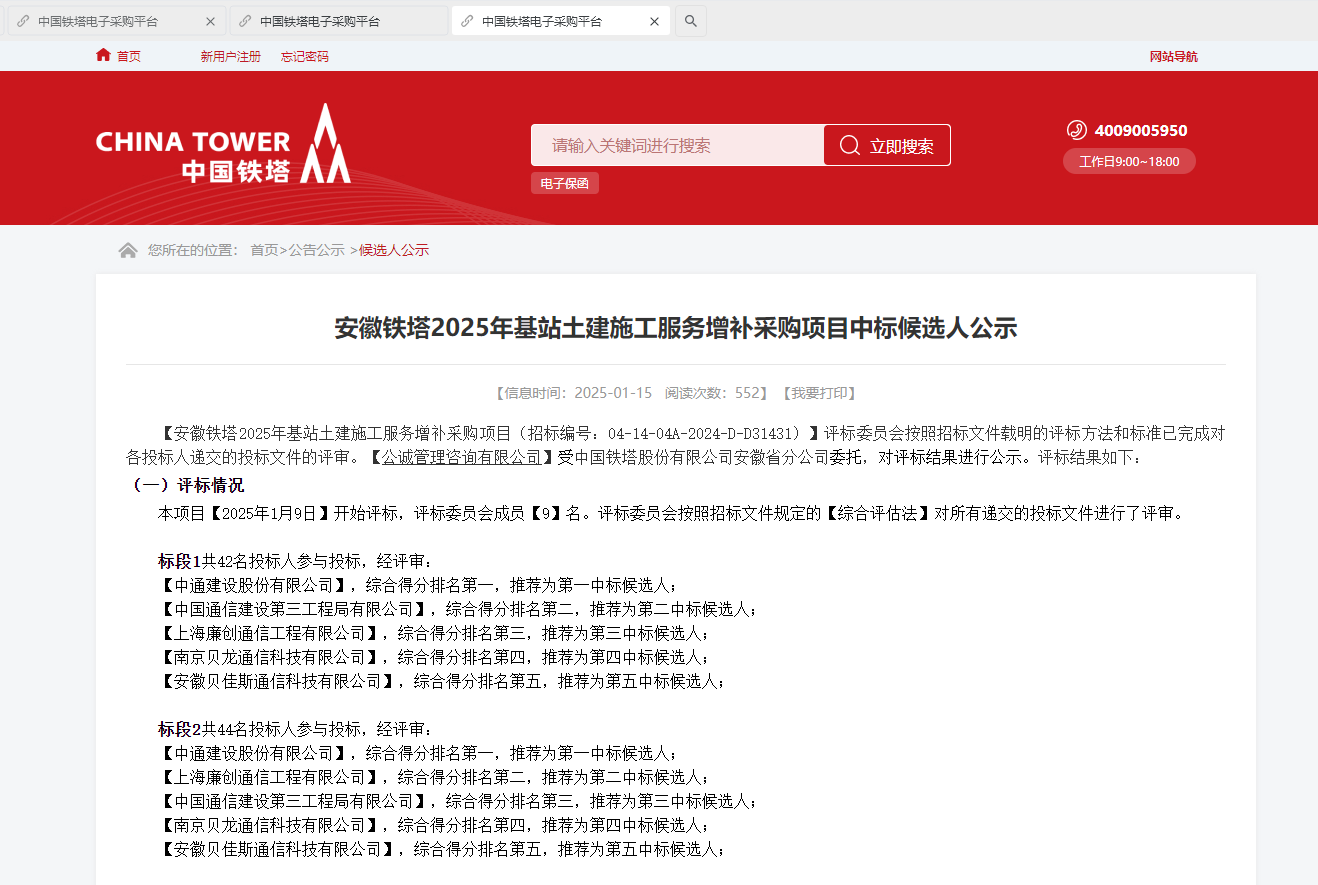Viewport: 1318px width, 885px height.
Task: Open 公告公示 in the breadcrumb
Action: coord(316,250)
